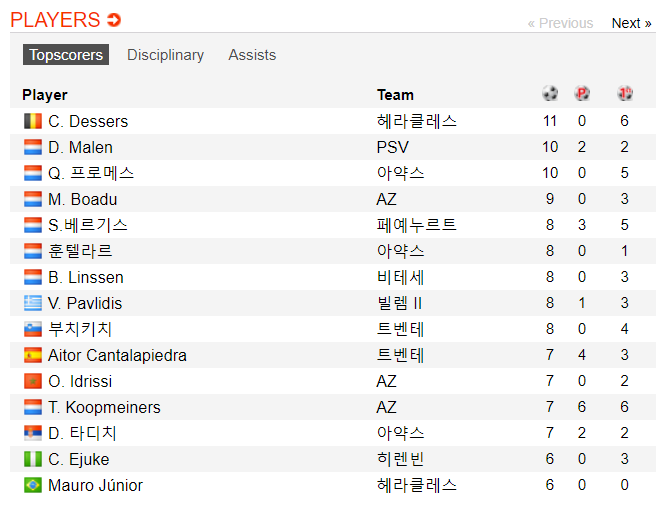Click the Nigerian flag next to C. Ejuke
Screen dimensions: 671x514
33,459
